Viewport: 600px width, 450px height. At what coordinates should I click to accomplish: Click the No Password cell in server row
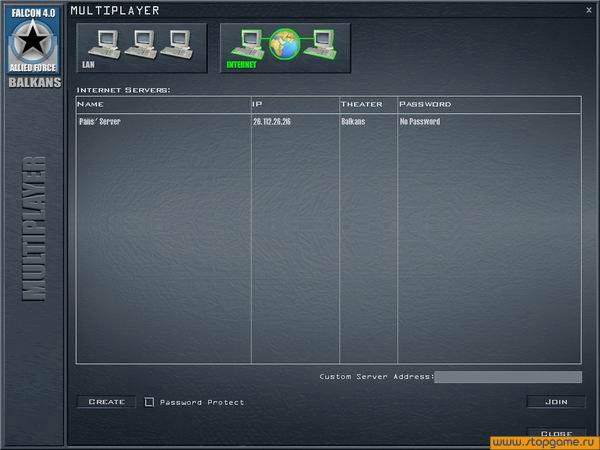(420, 122)
